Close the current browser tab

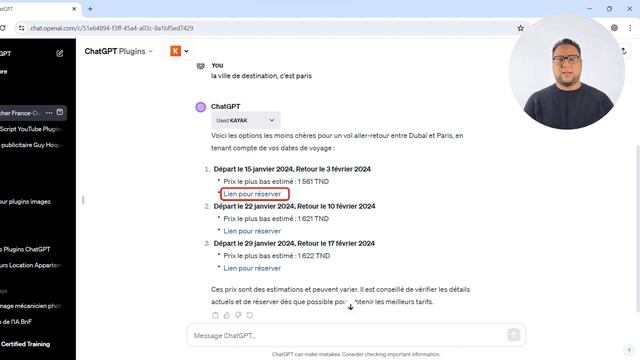74,9
